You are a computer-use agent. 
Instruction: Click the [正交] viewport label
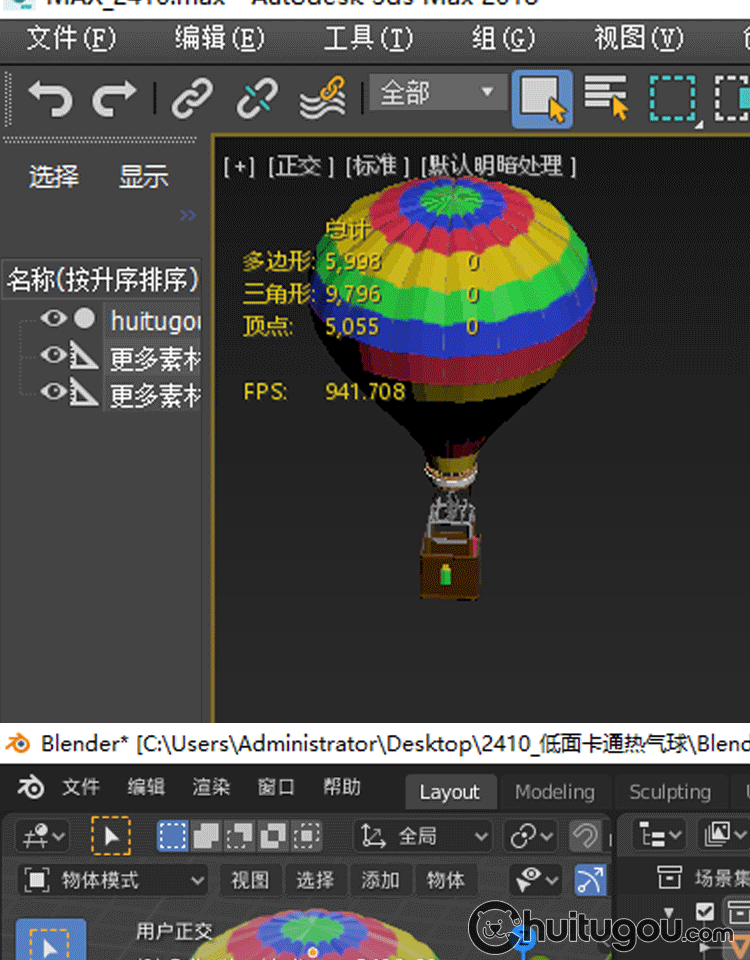[300, 166]
